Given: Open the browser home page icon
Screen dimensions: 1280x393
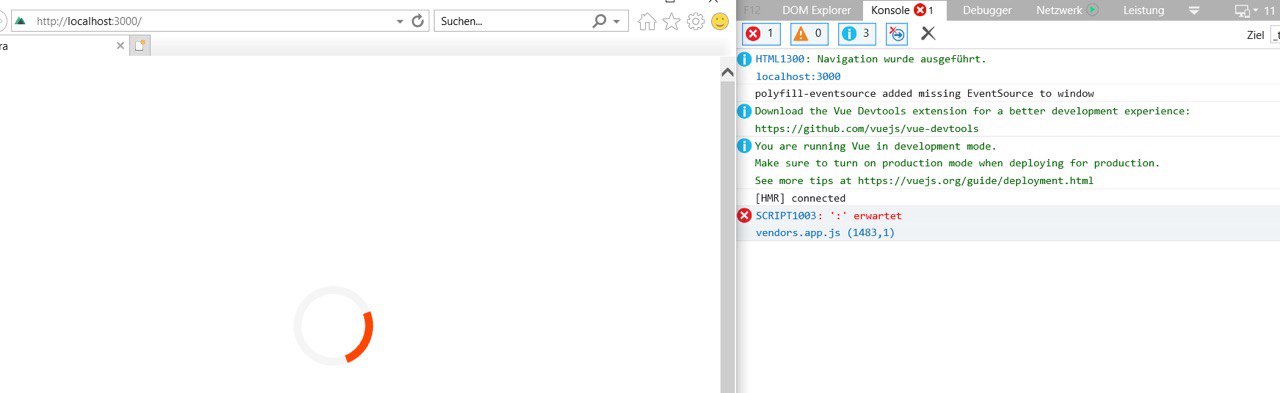Looking at the screenshot, I should (x=647, y=21).
